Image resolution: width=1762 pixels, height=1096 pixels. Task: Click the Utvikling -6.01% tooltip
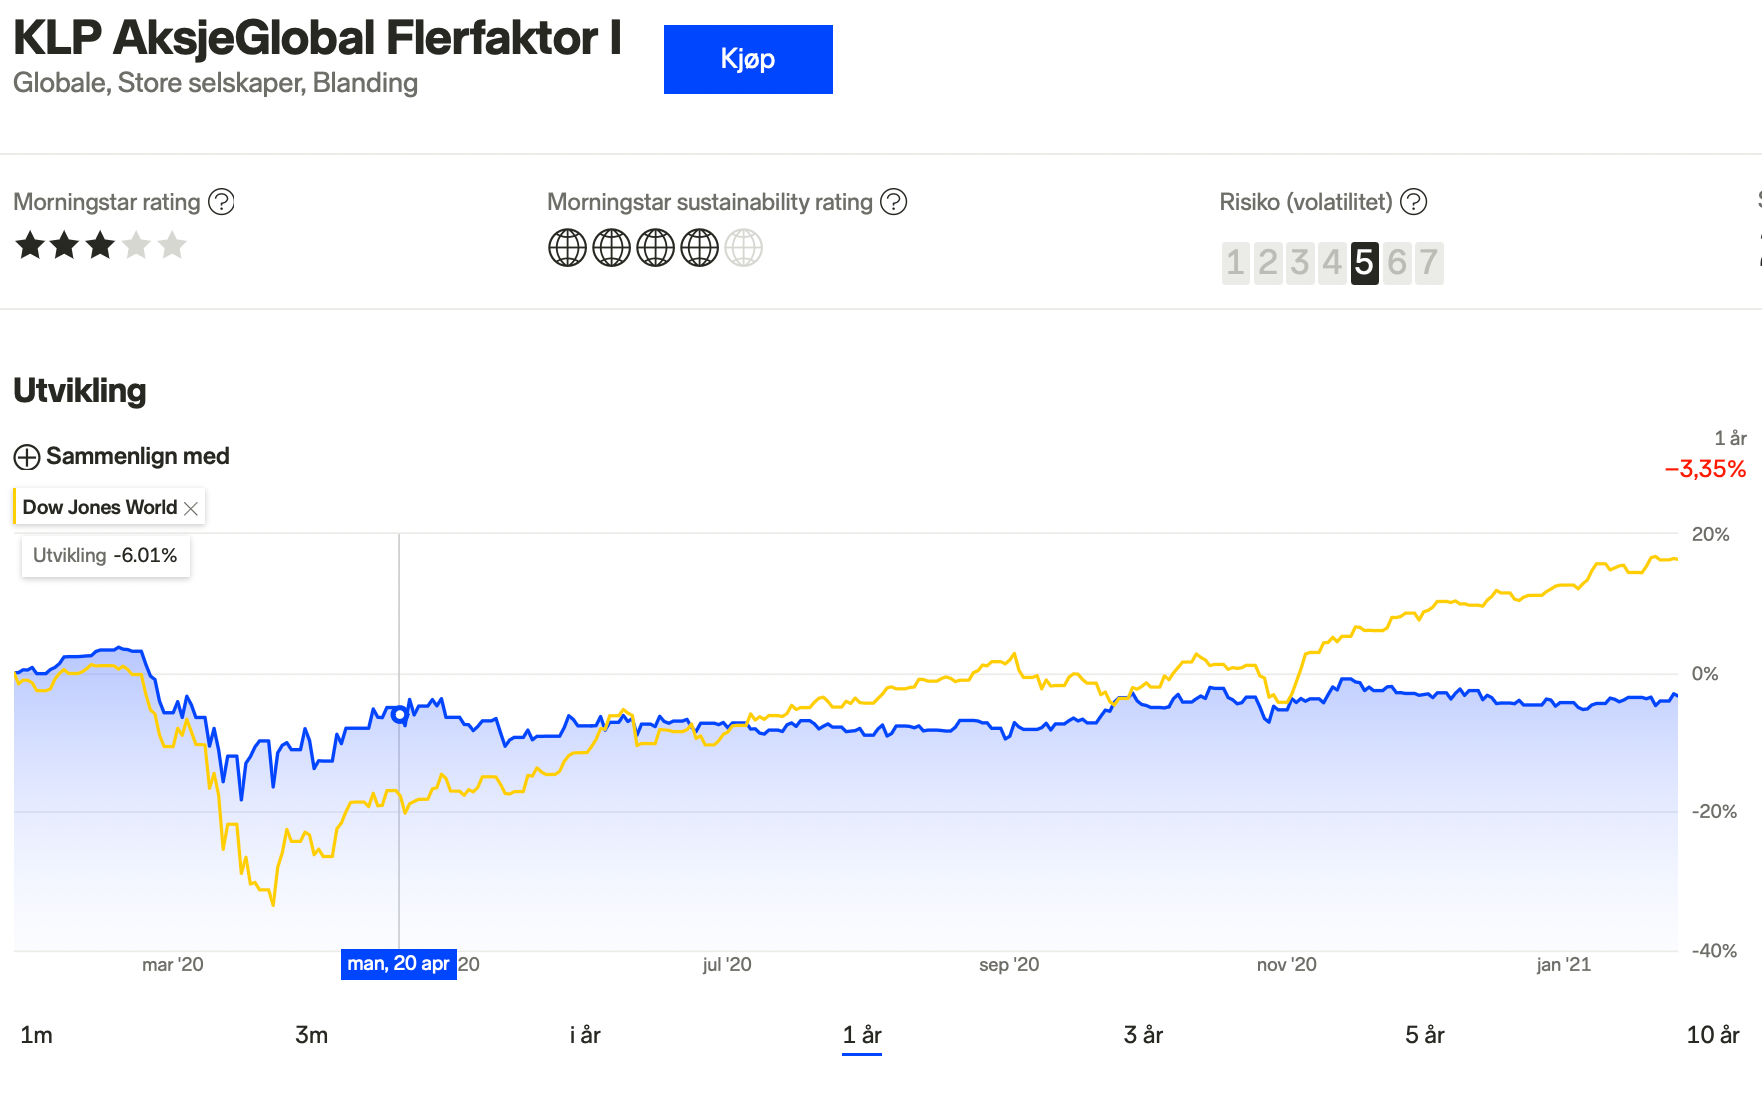[106, 556]
